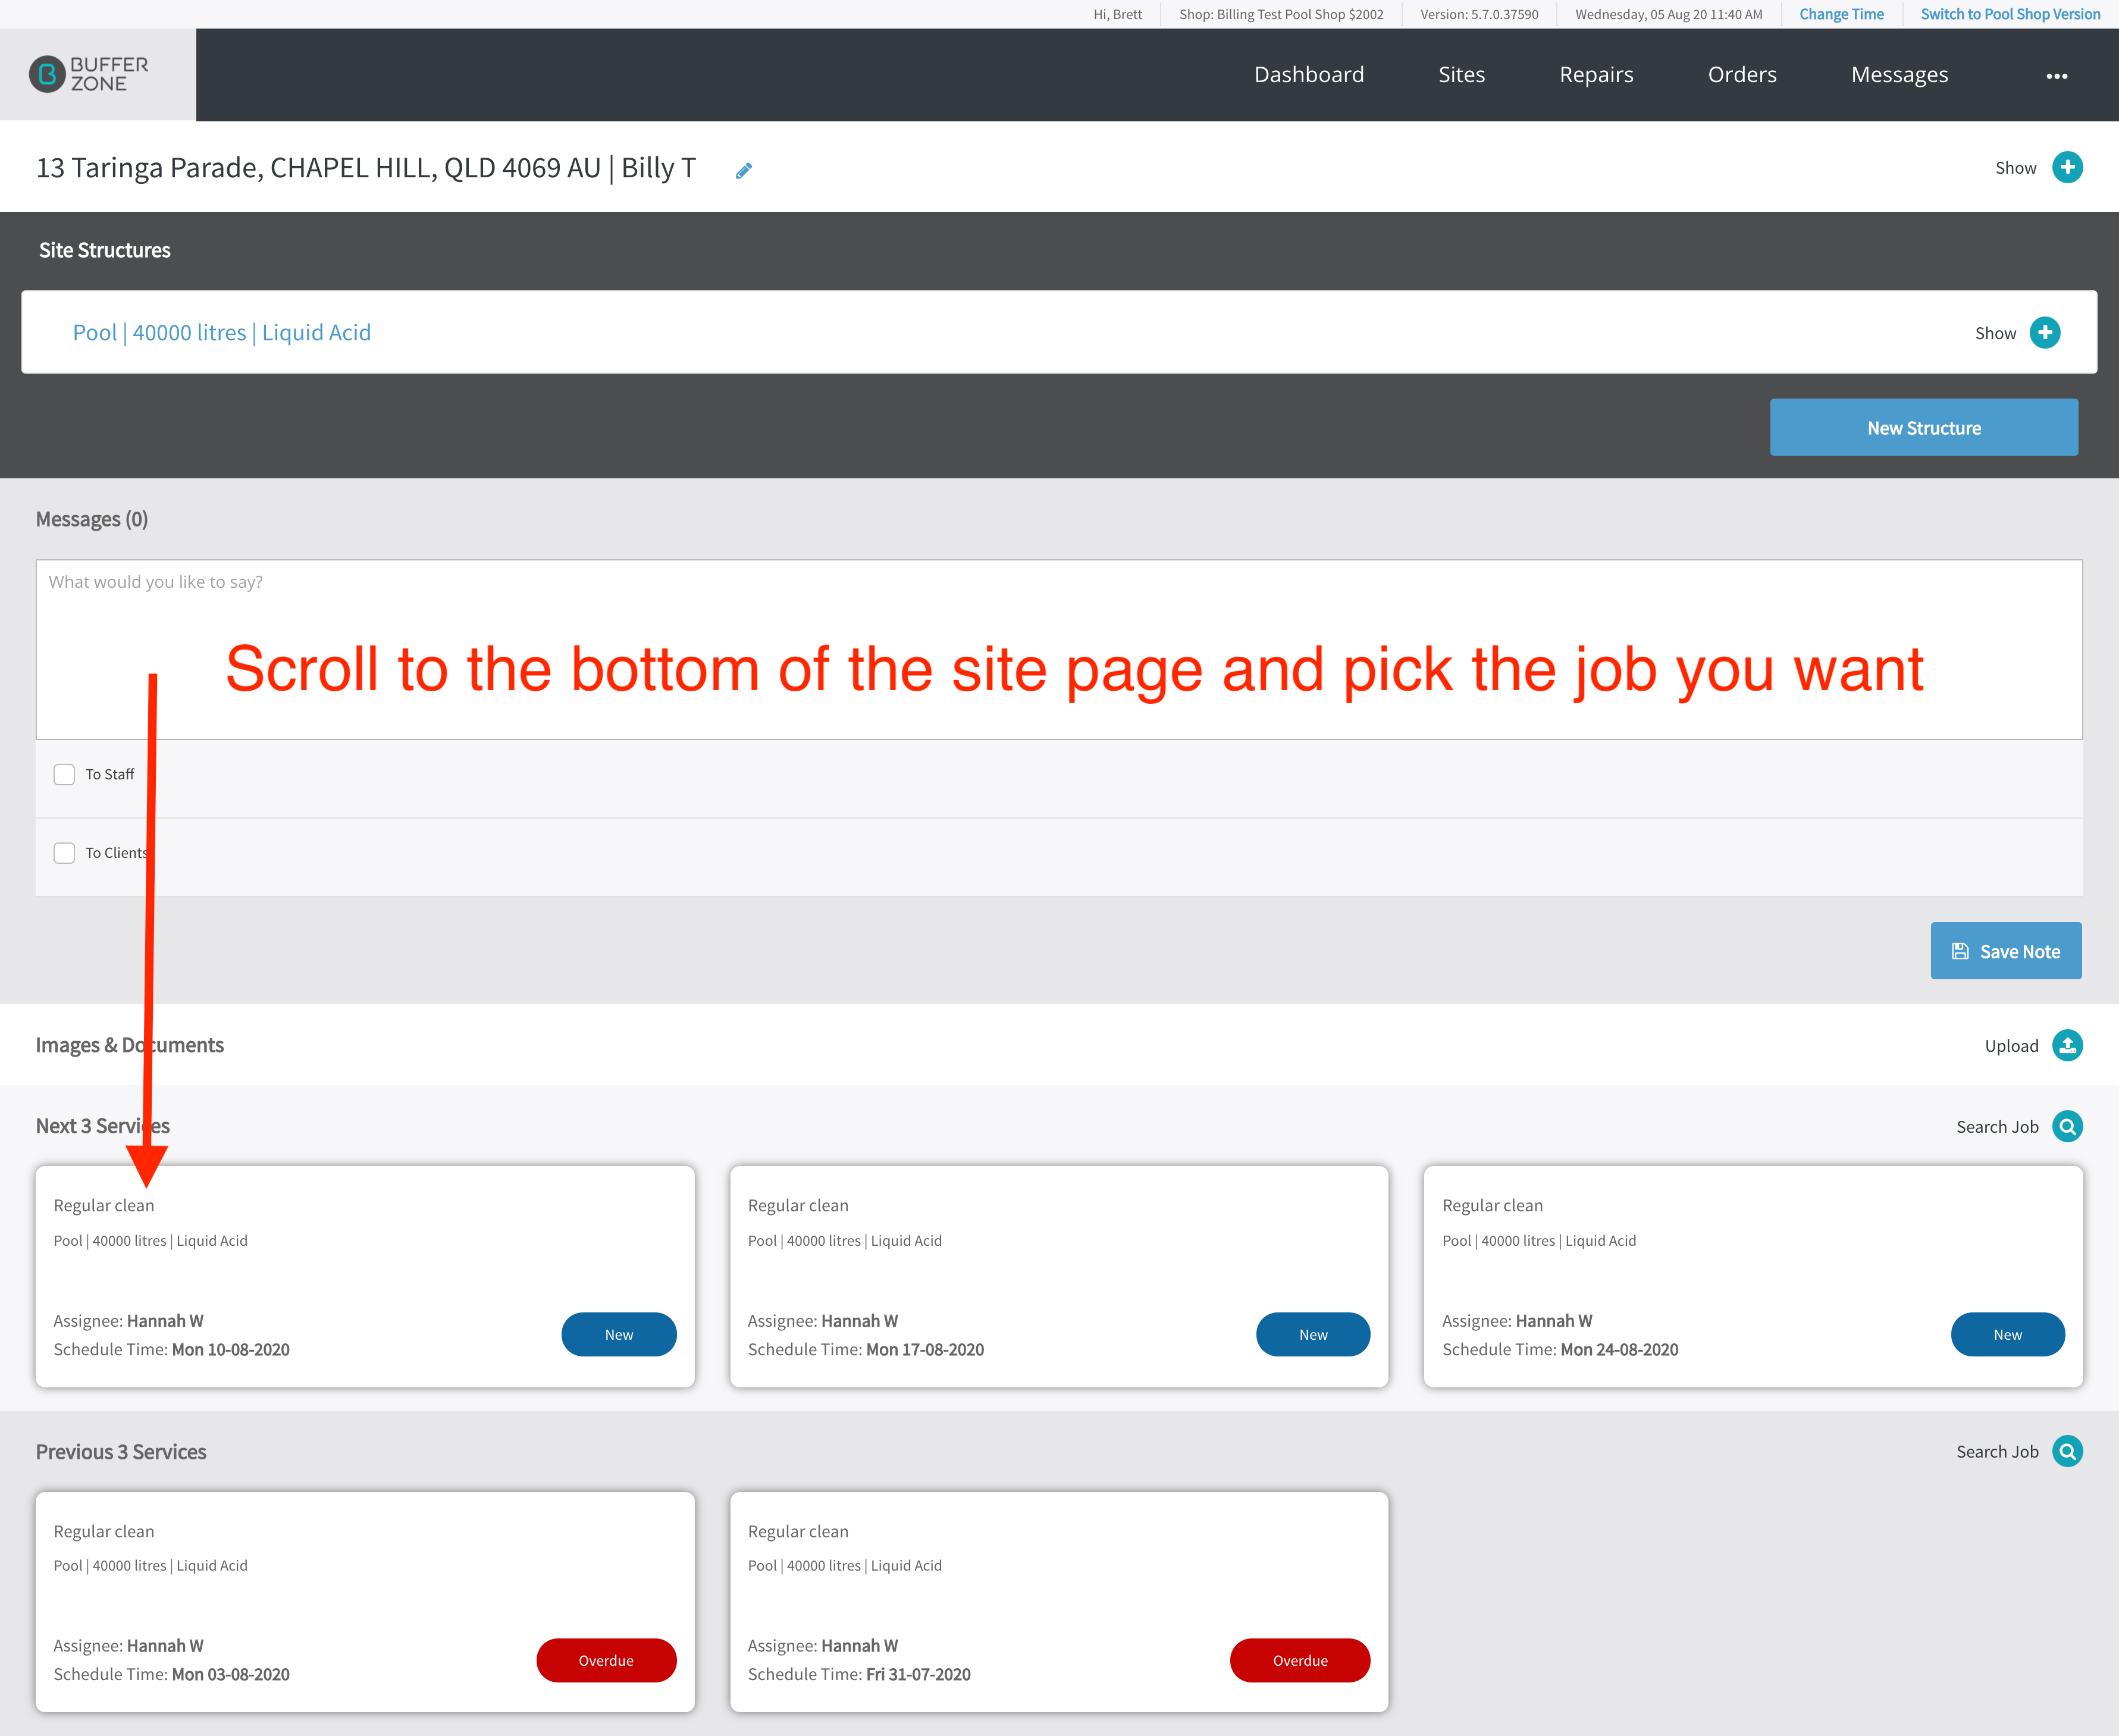Click the Buffer Zone logo

click(89, 74)
